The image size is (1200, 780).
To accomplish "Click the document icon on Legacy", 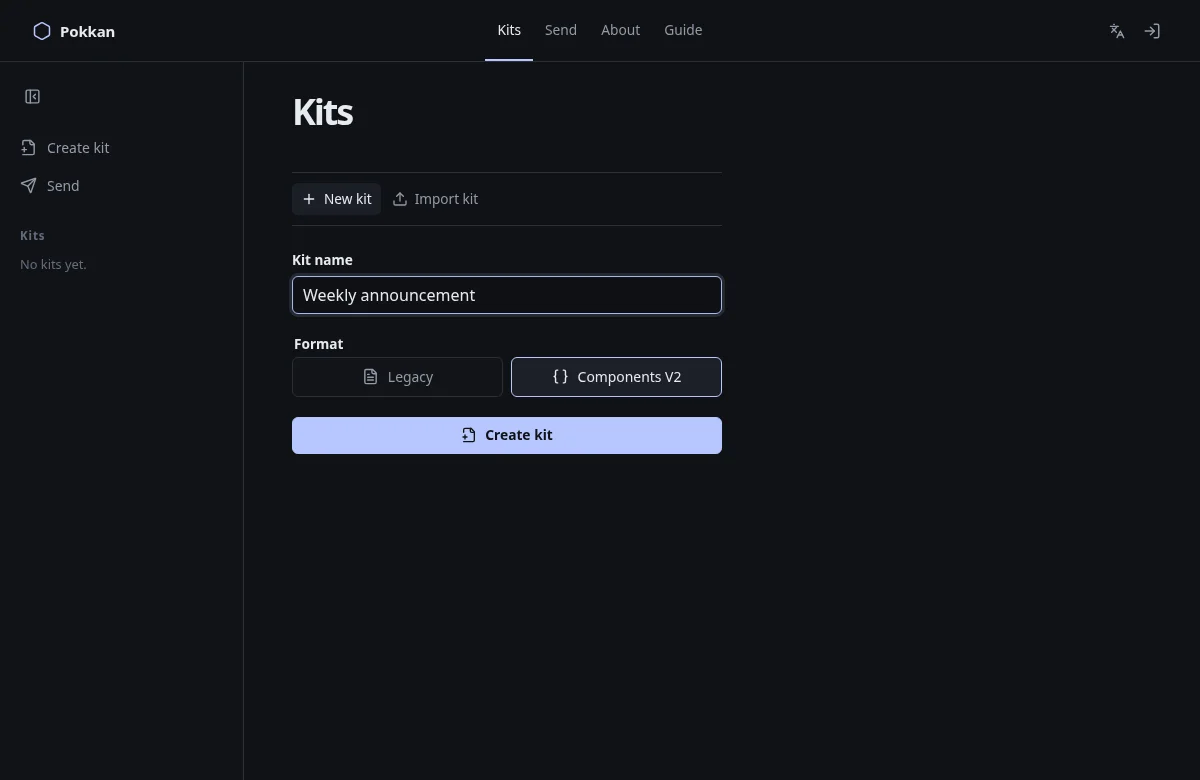I will tap(370, 377).
